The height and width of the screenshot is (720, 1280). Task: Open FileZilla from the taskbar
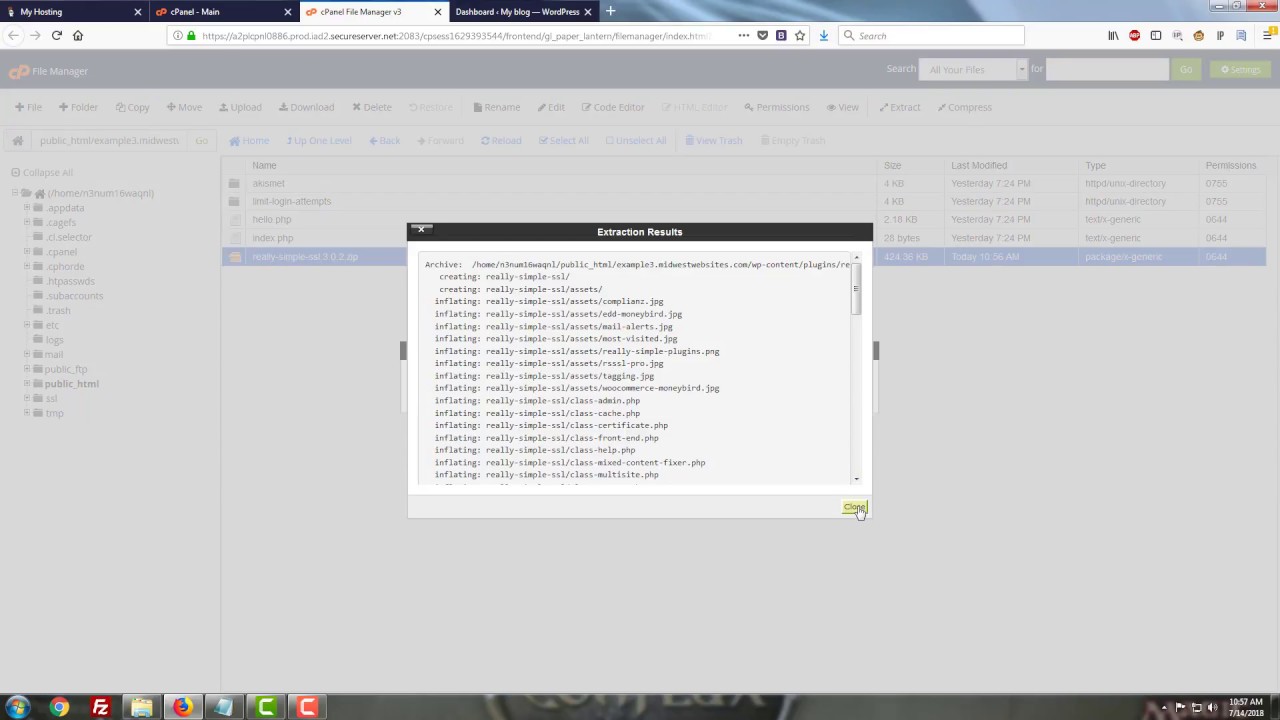pyautogui.click(x=100, y=707)
